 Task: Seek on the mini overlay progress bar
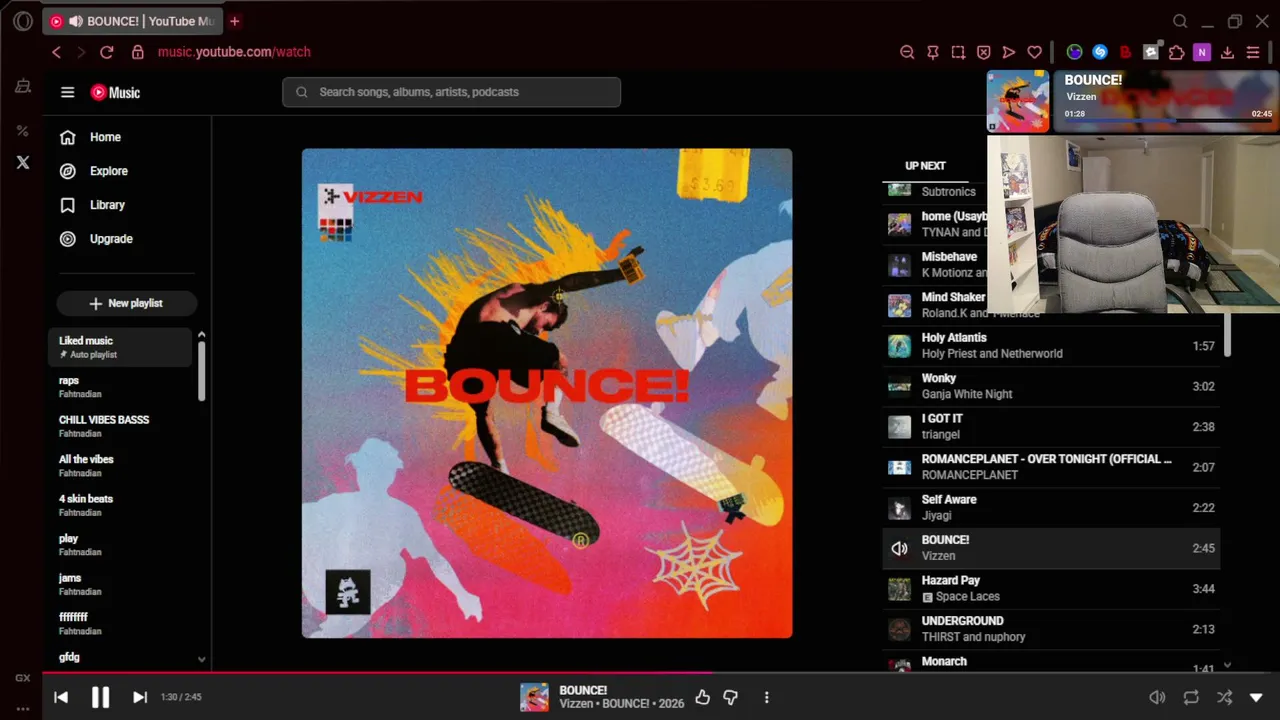[1169, 122]
